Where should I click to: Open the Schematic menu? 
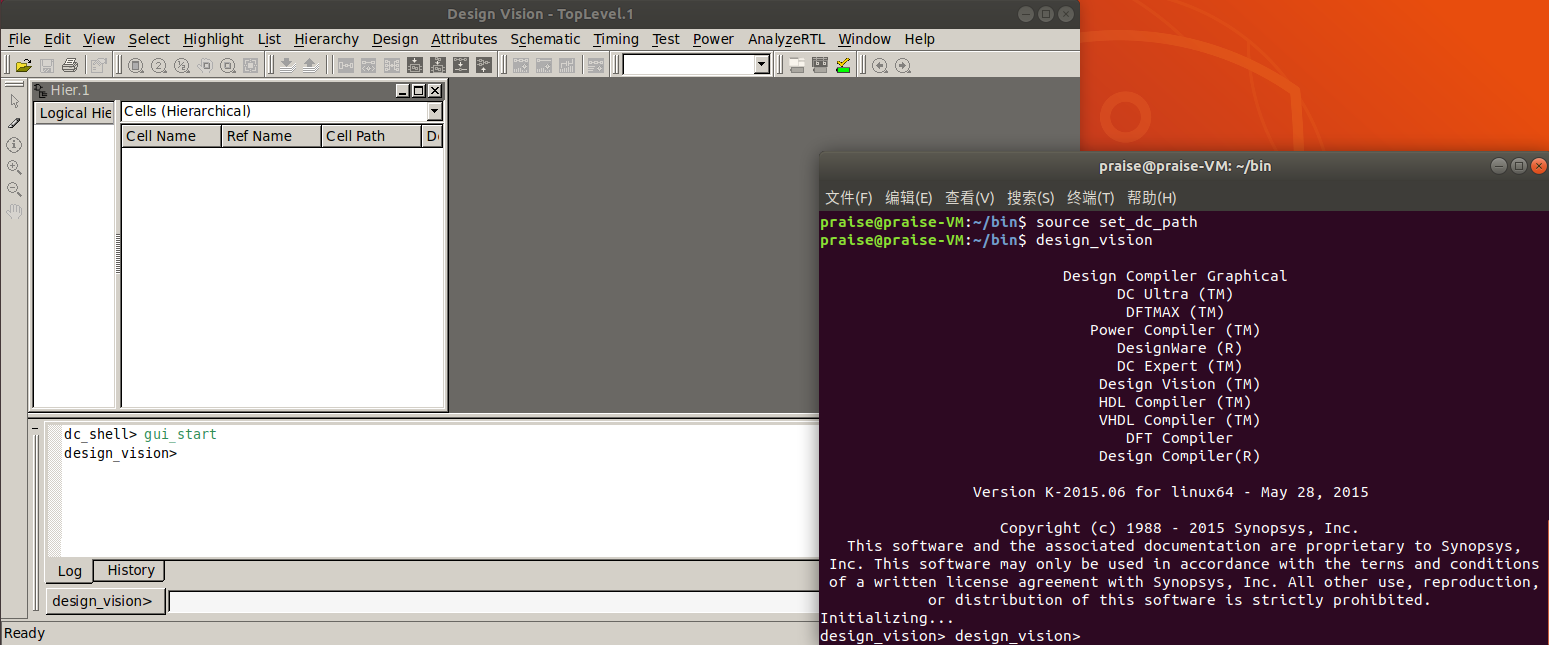point(545,39)
